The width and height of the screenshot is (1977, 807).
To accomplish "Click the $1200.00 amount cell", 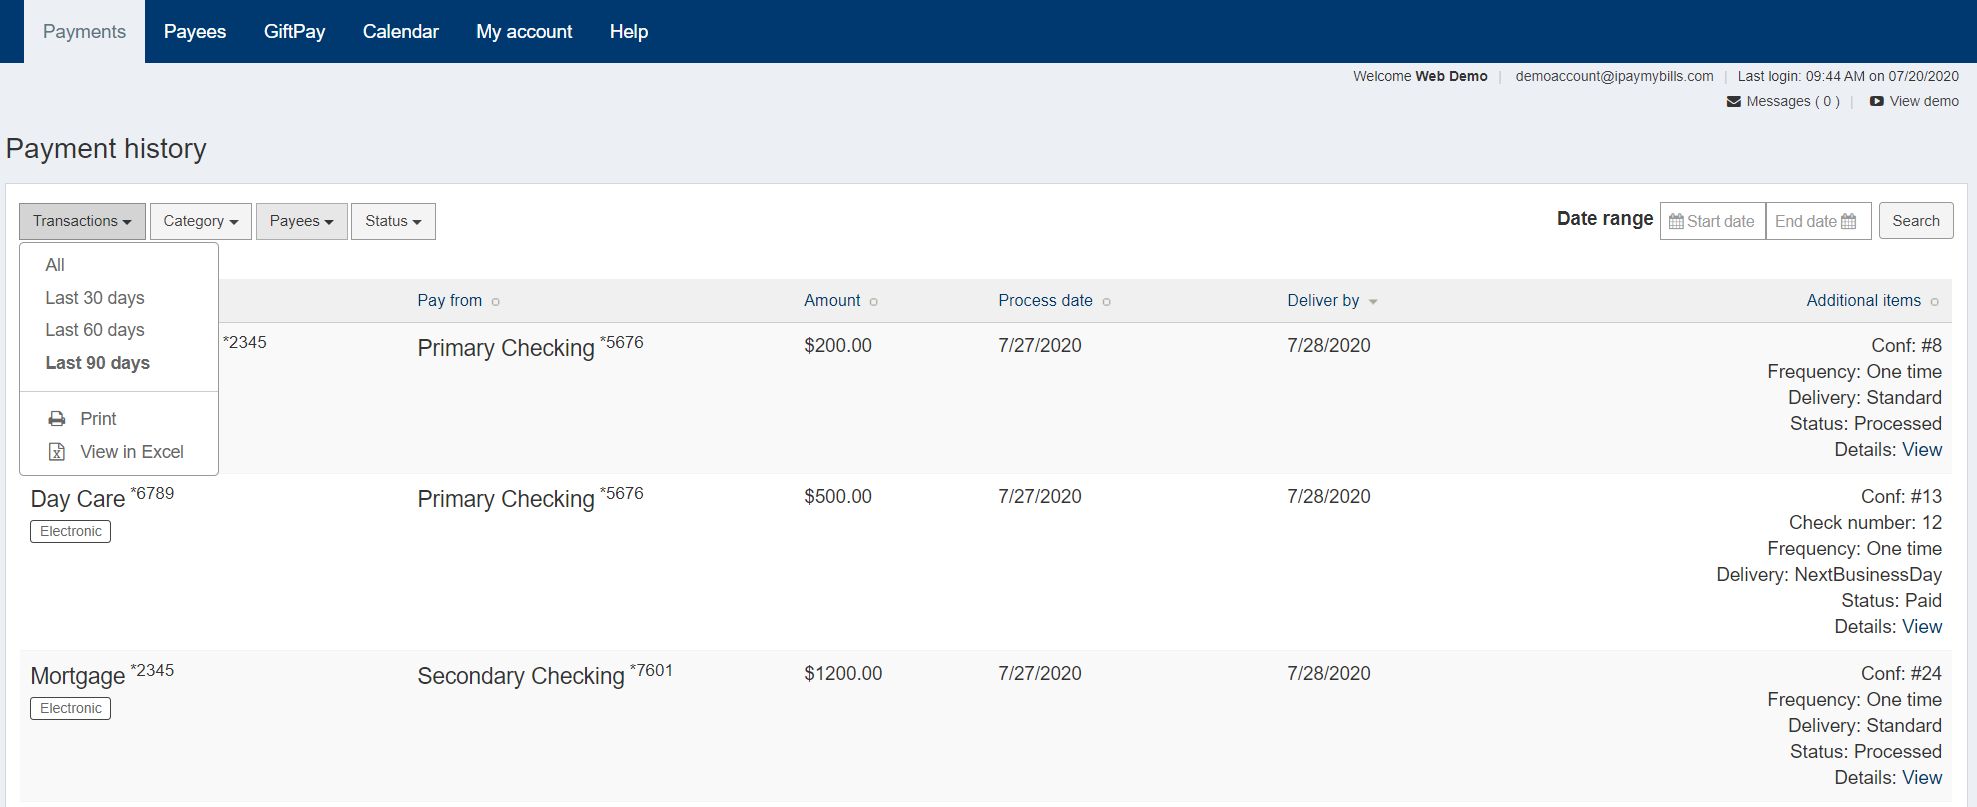I will [843, 674].
